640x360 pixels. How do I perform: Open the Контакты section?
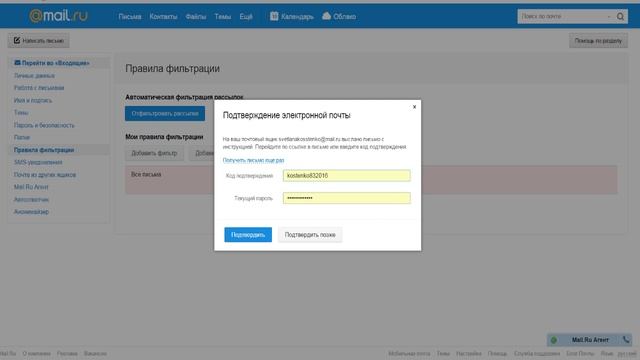point(163,17)
